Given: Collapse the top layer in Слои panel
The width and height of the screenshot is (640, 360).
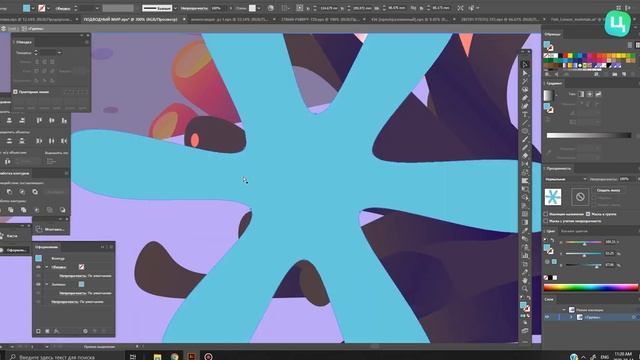Looking at the screenshot, I should 564,310.
